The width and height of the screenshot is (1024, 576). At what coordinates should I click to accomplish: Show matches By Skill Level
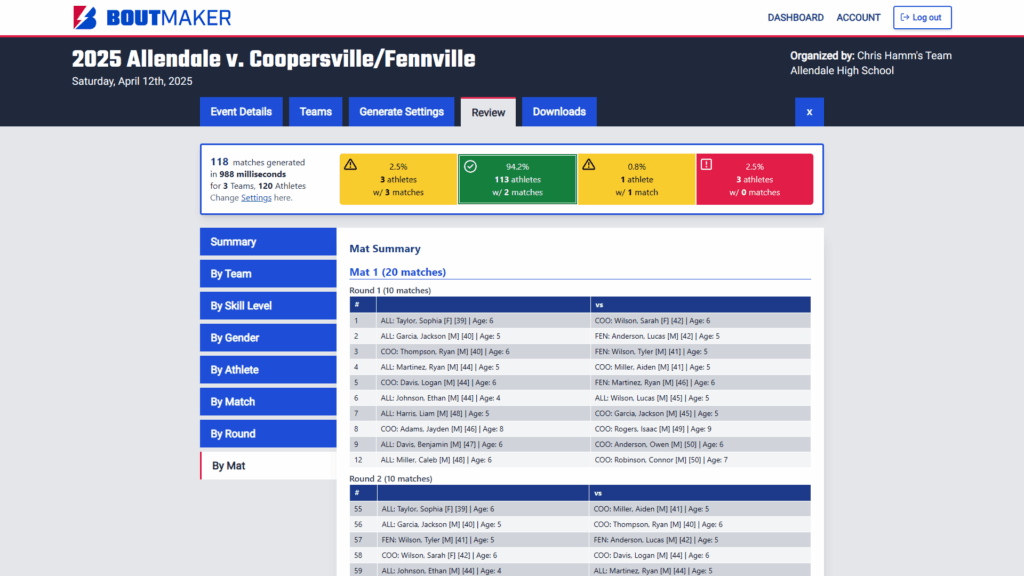268,306
